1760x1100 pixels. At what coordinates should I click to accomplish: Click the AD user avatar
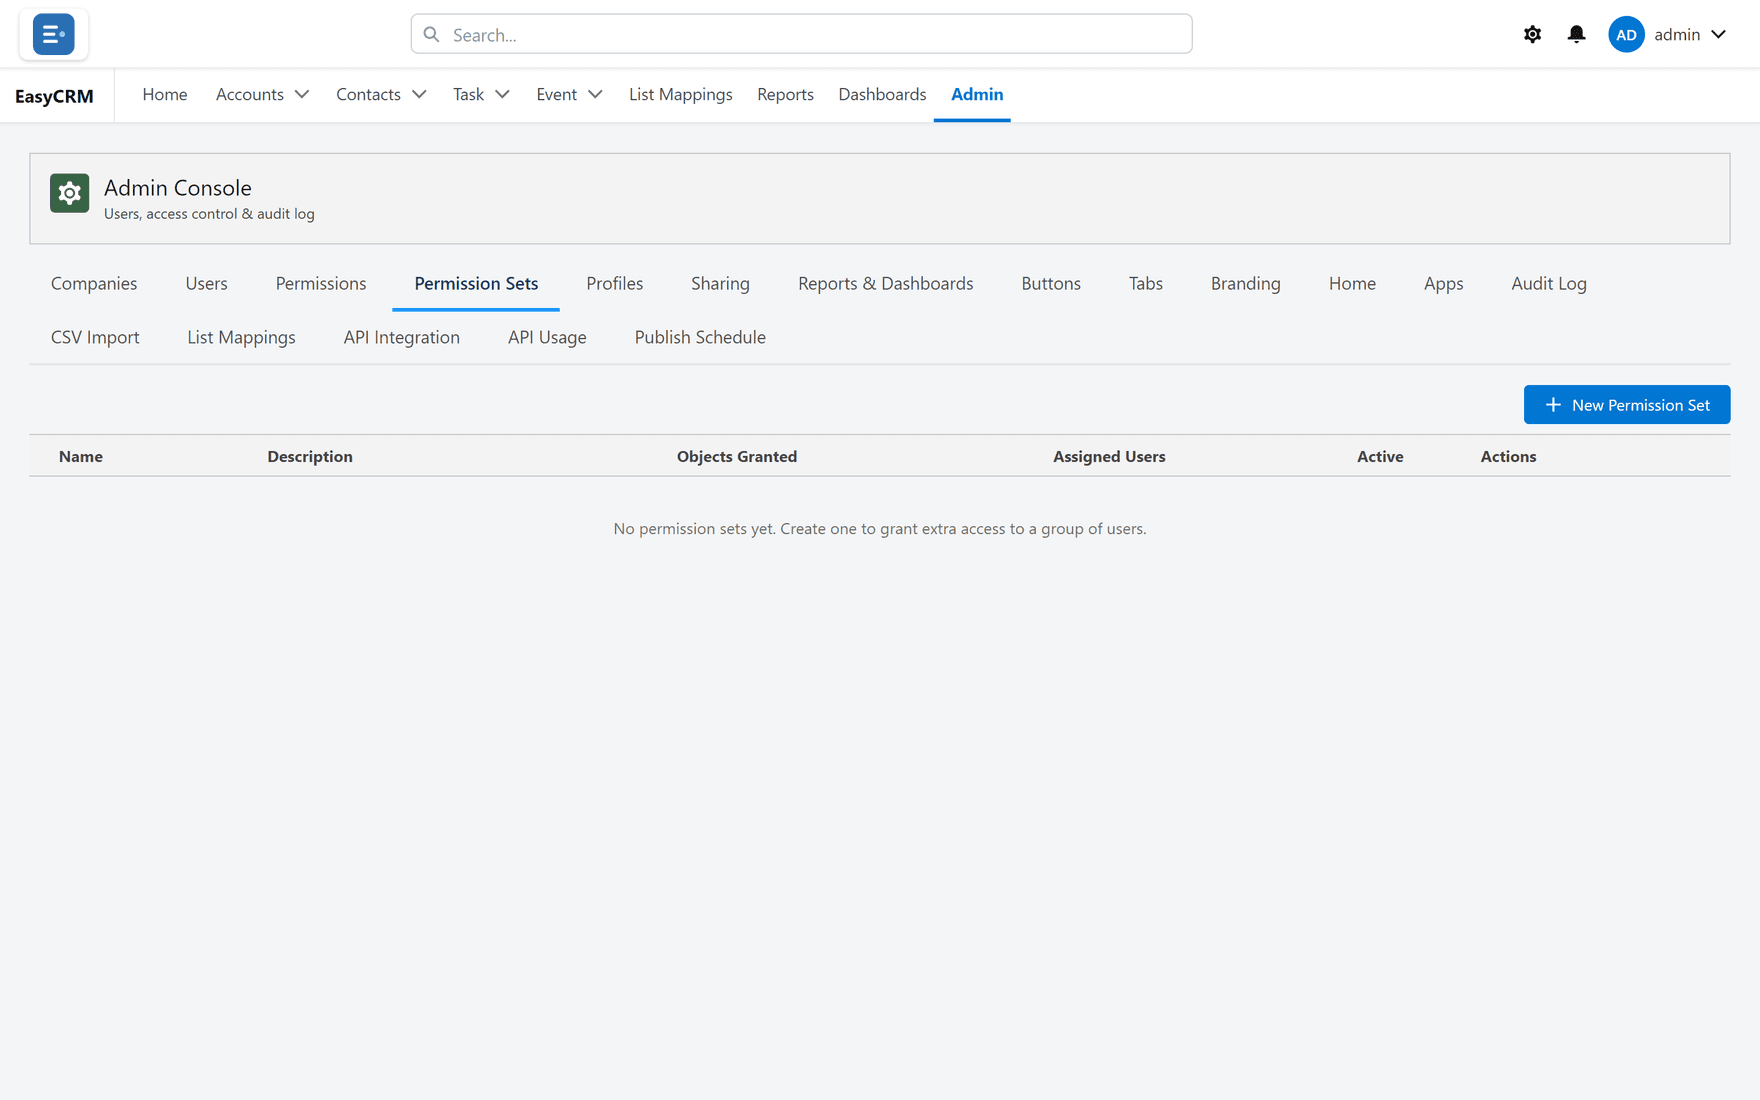click(x=1626, y=34)
